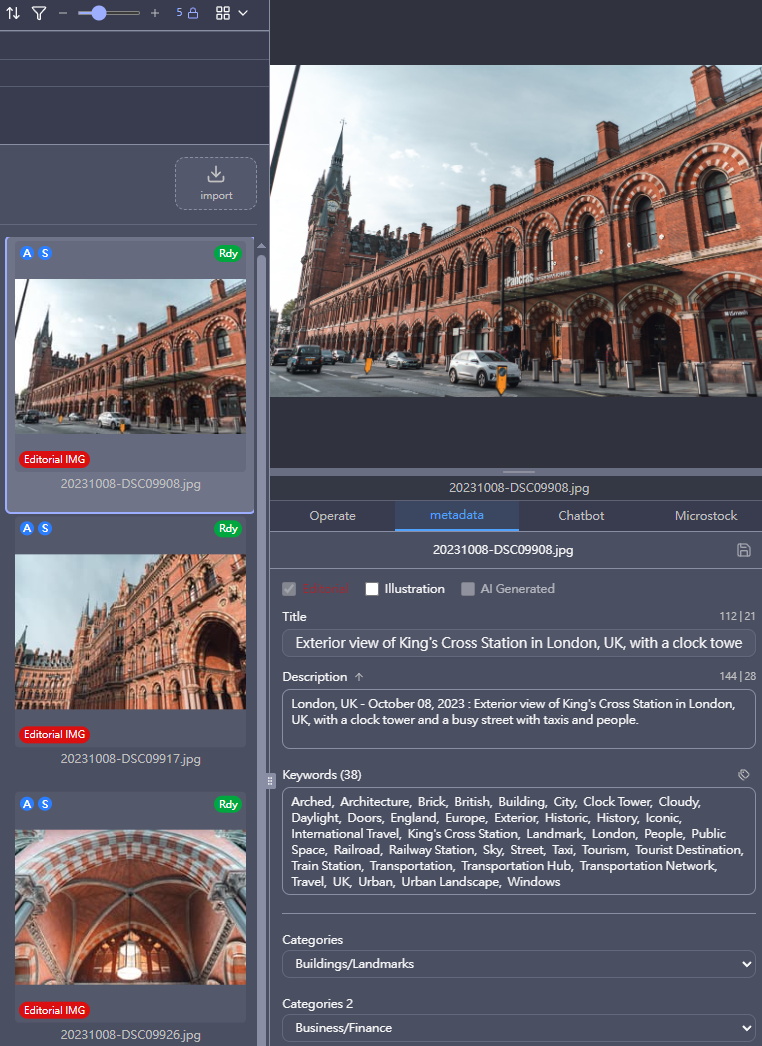
Task: Click the large St Pancras preview image
Action: pyautogui.click(x=516, y=231)
